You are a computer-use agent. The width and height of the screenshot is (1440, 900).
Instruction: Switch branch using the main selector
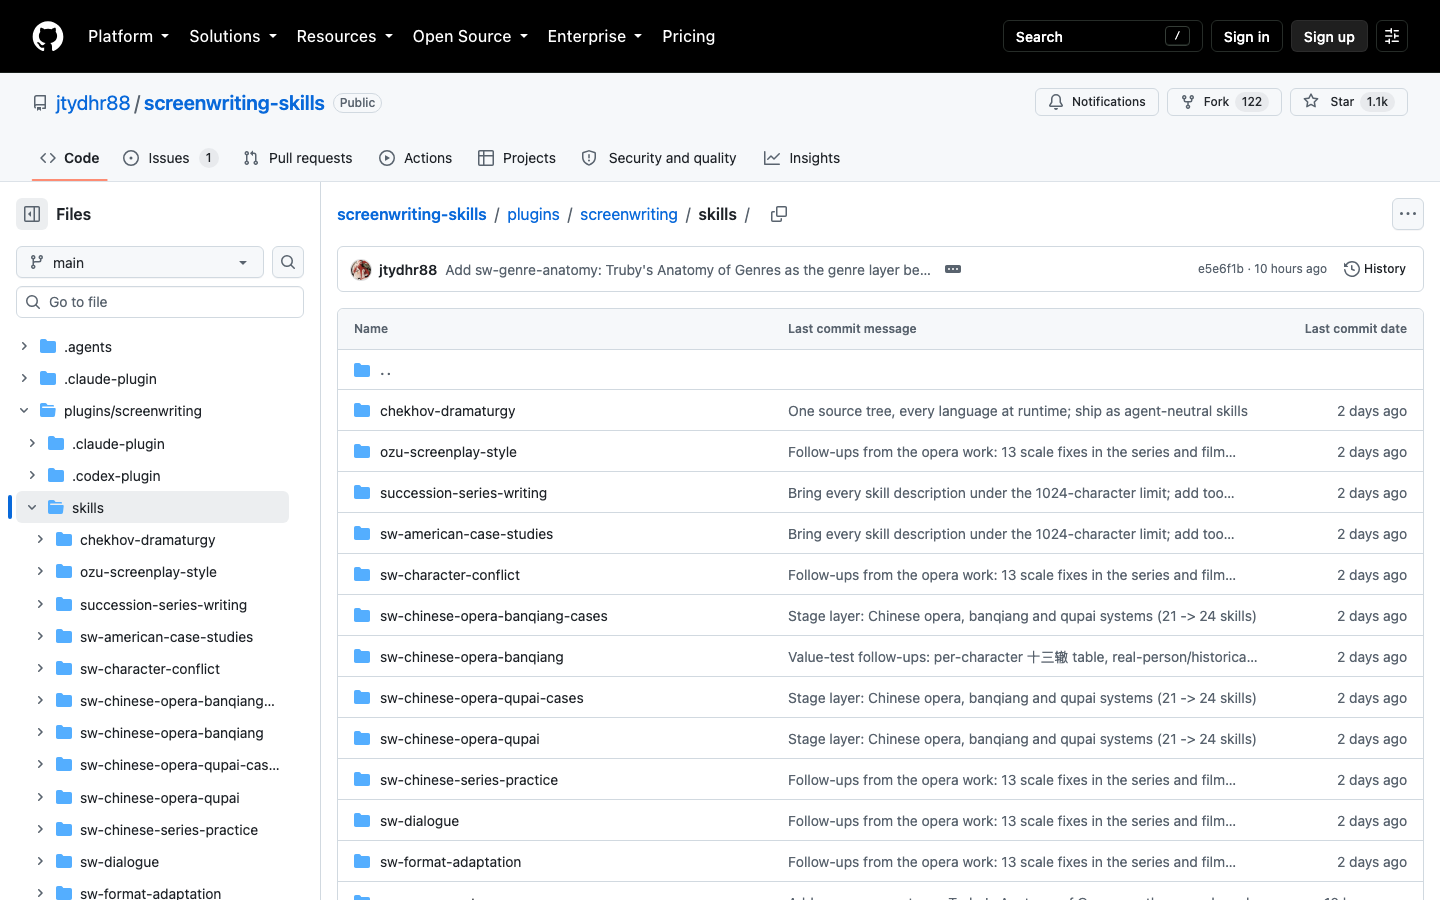point(140,262)
